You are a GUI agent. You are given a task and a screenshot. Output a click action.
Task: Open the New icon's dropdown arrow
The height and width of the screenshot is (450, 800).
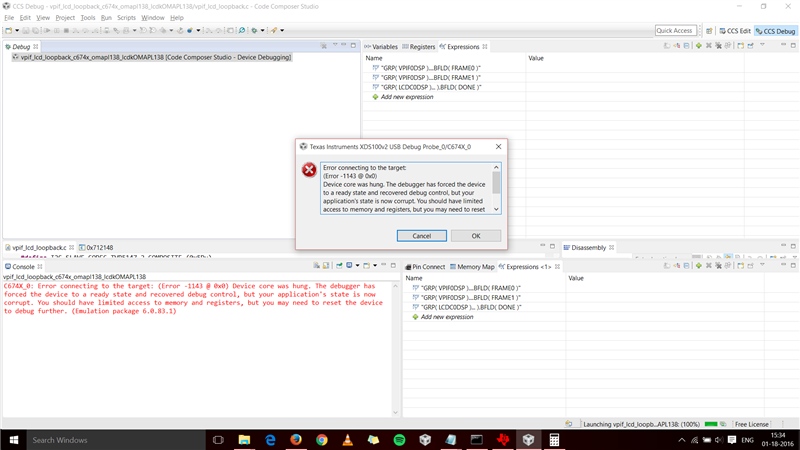[17, 31]
